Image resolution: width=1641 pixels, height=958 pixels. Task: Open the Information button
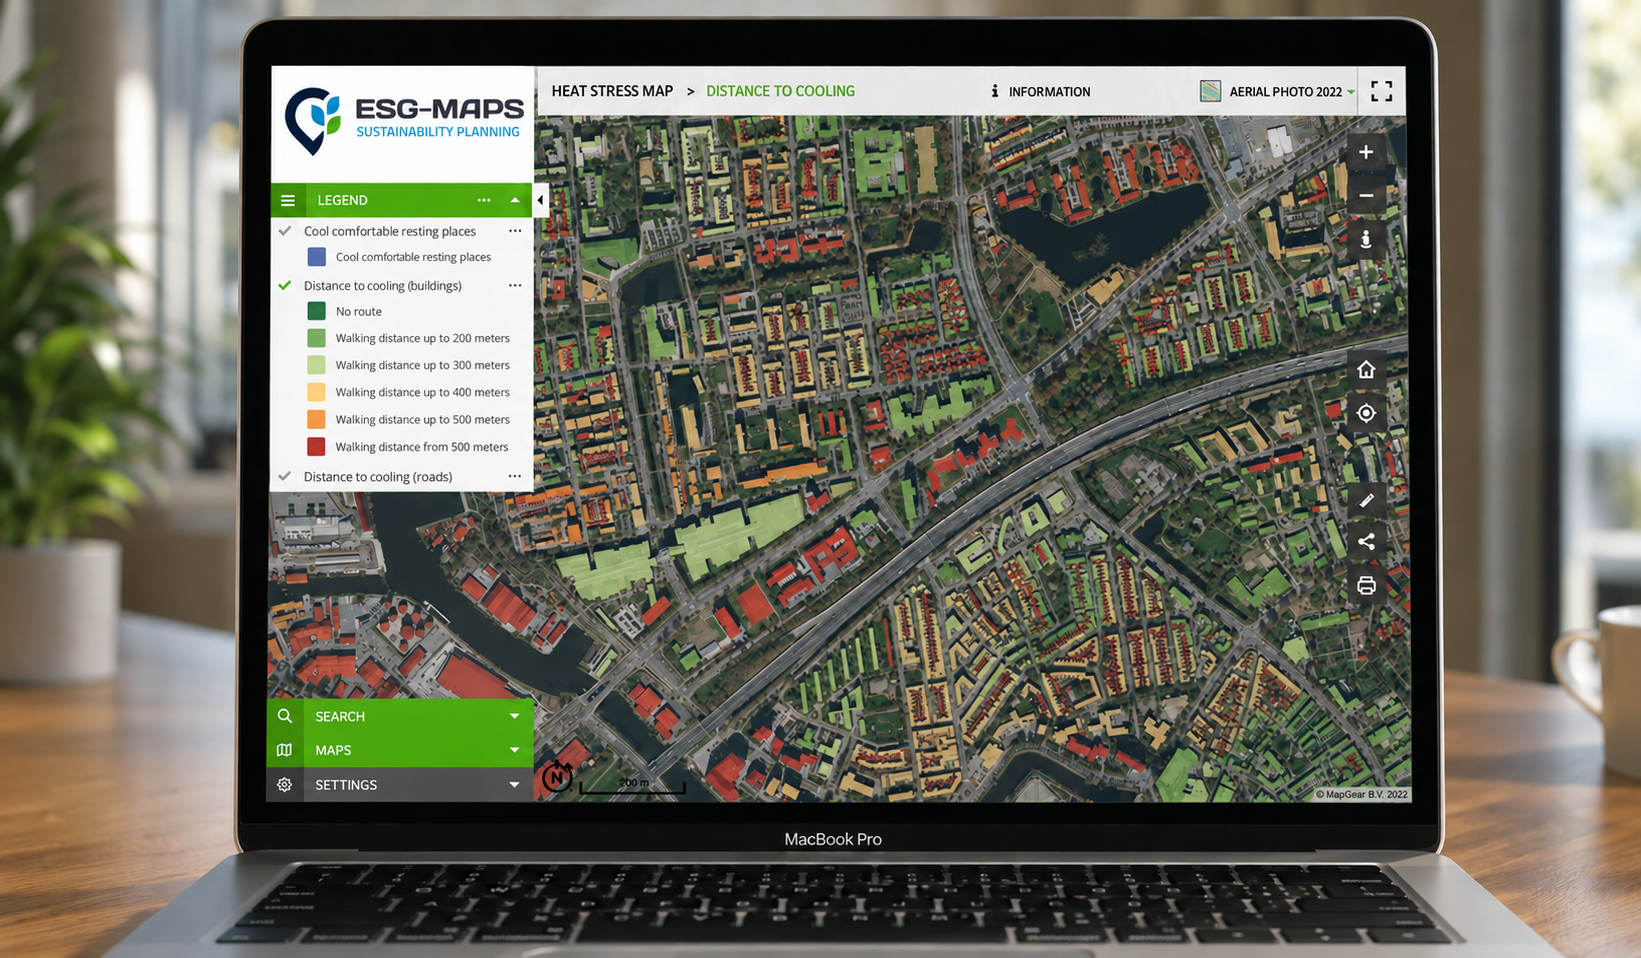point(1040,91)
